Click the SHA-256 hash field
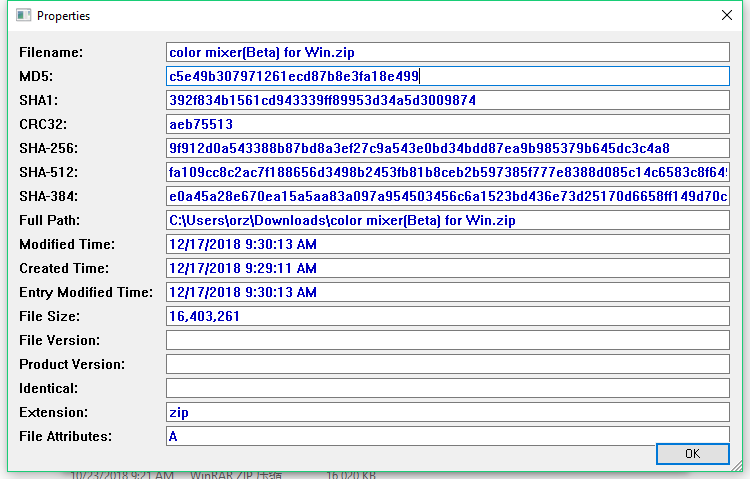 pyautogui.click(x=447, y=148)
